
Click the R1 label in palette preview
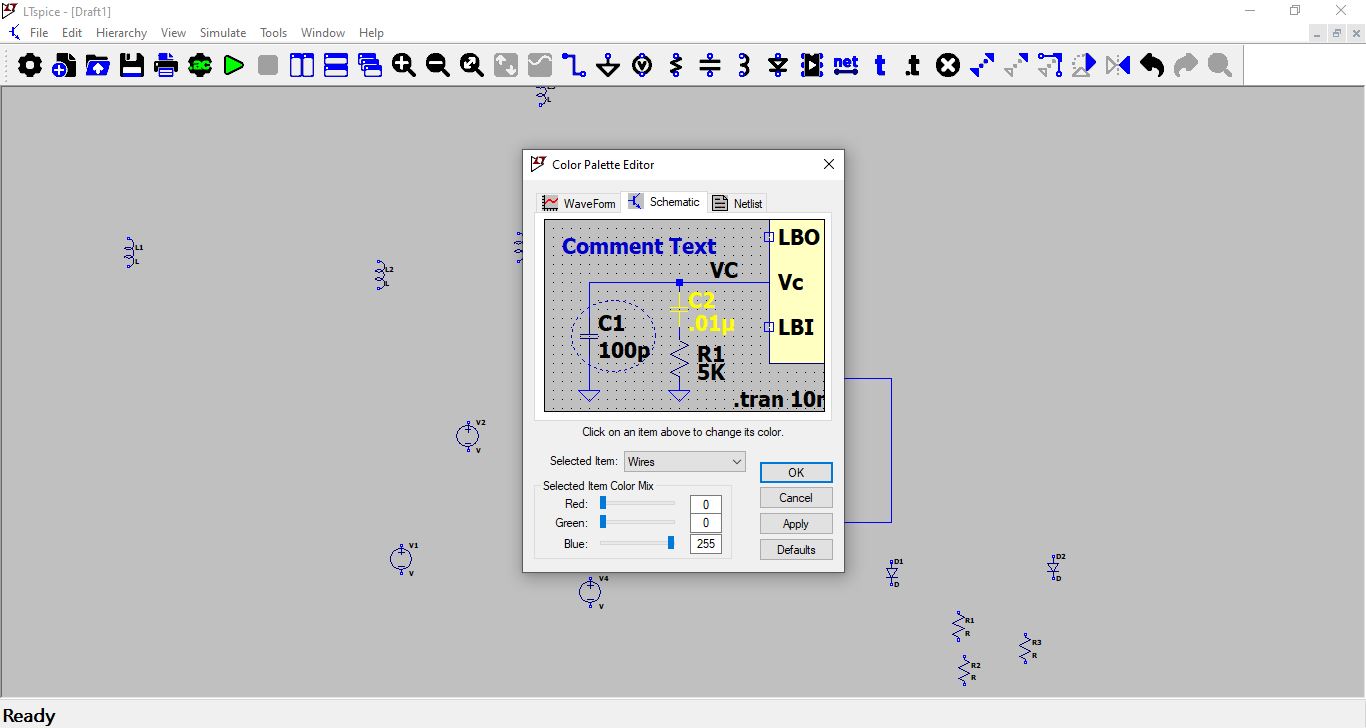coord(711,354)
